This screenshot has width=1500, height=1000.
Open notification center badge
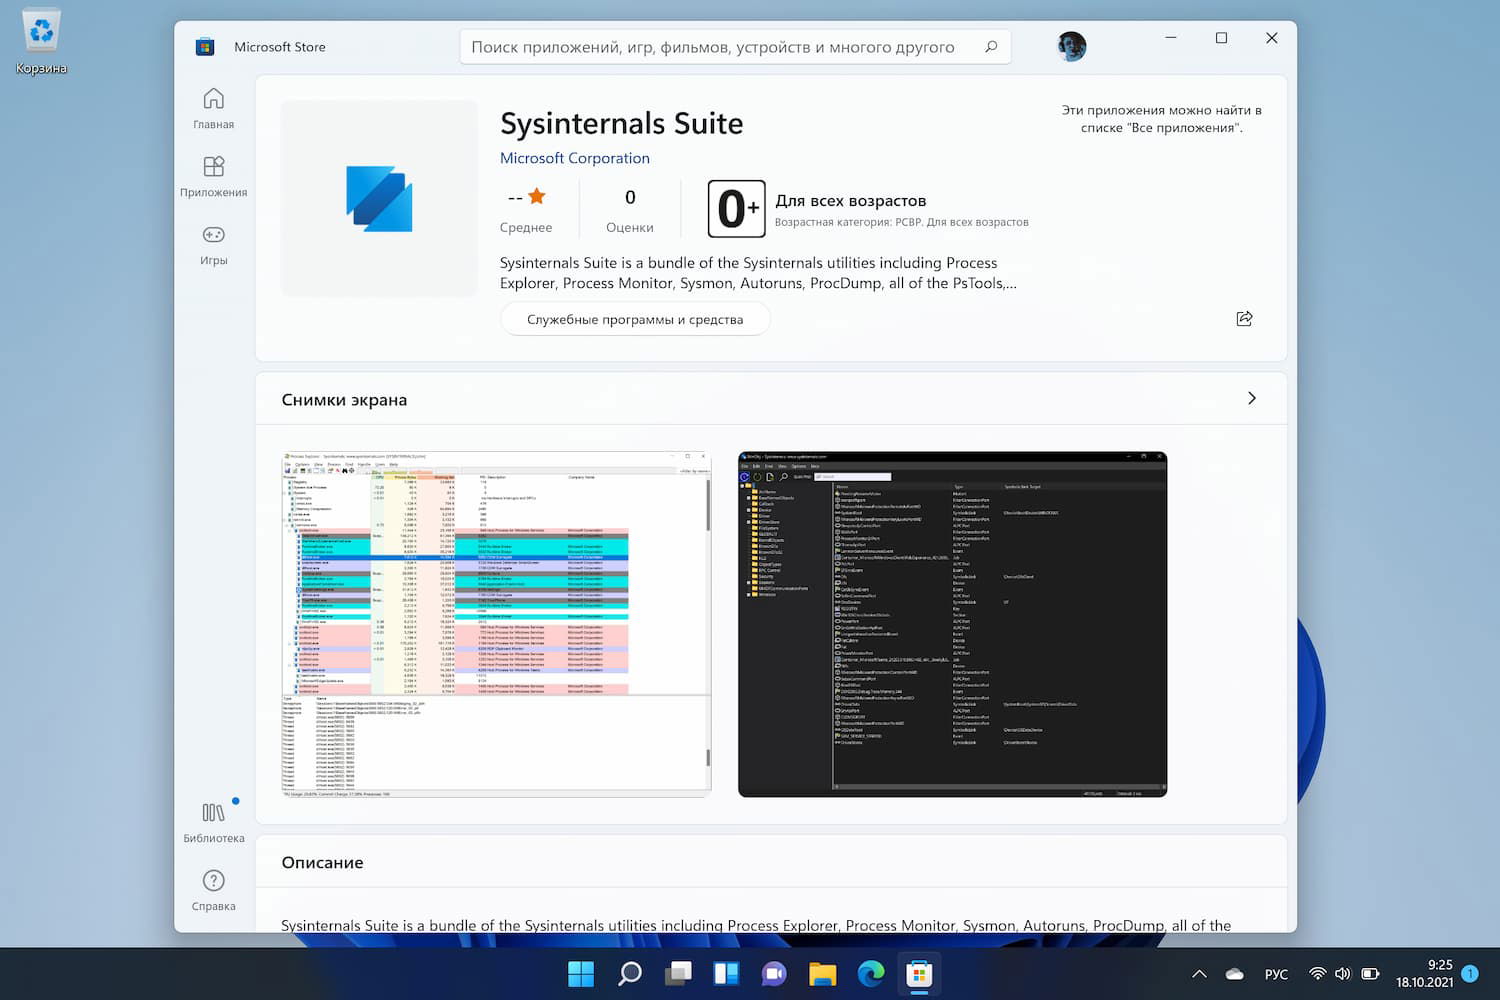click(x=1470, y=973)
